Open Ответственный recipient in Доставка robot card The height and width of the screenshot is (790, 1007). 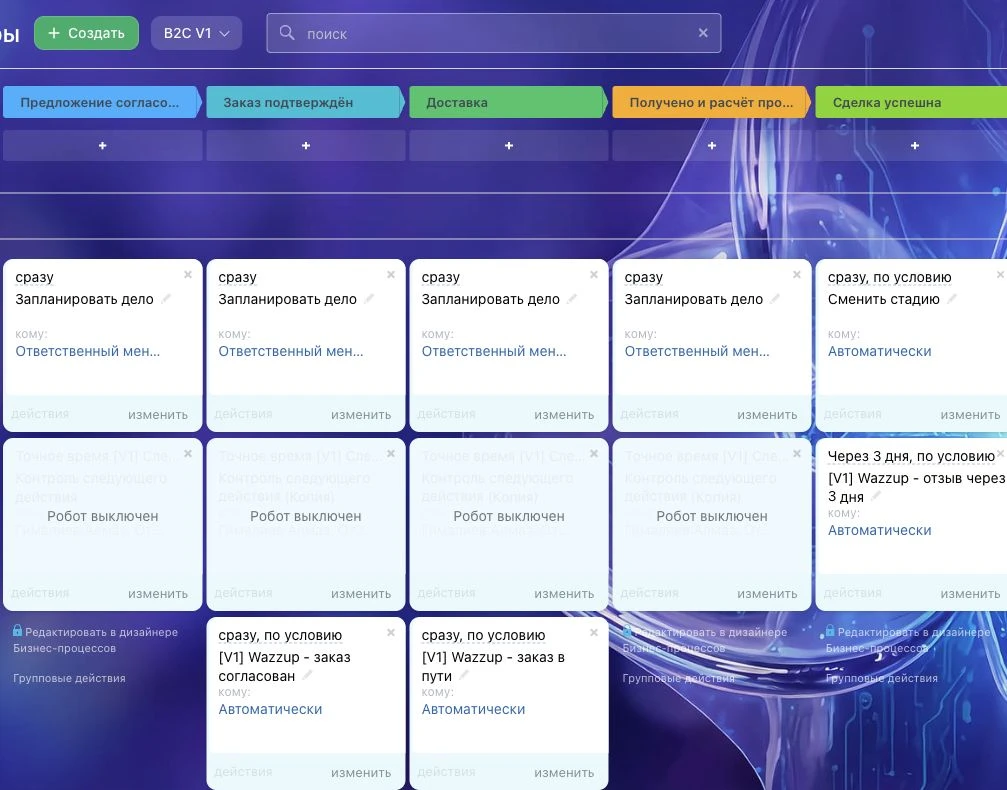pyautogui.click(x=494, y=351)
